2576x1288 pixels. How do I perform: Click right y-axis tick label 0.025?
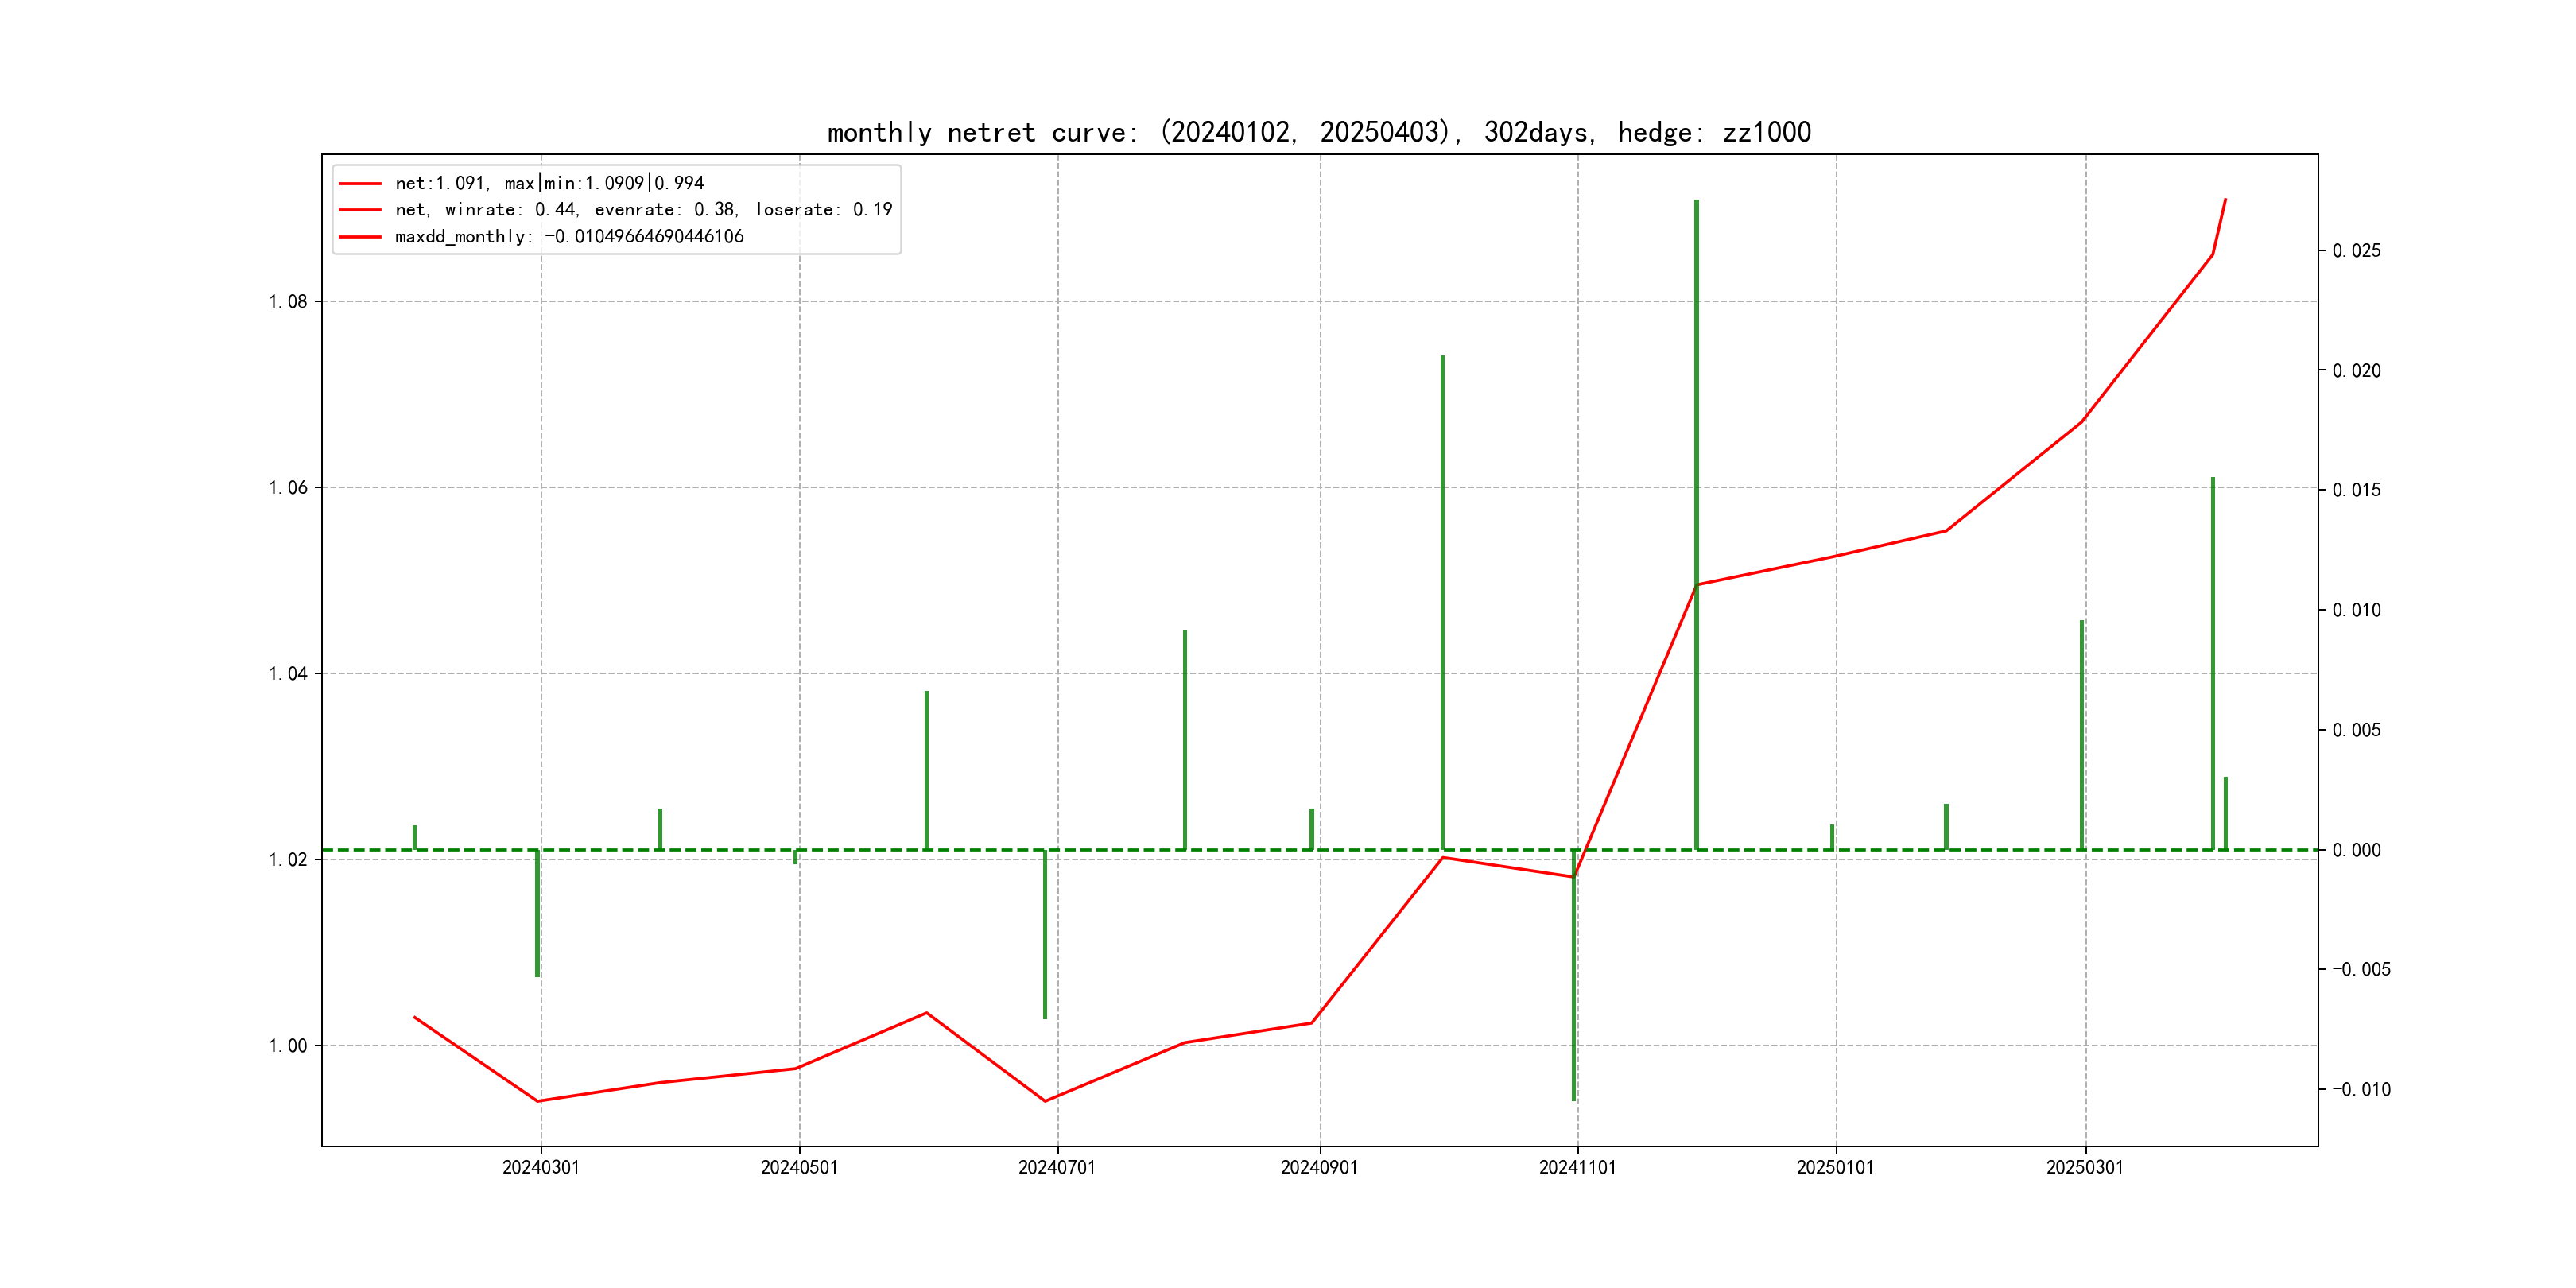click(2356, 251)
